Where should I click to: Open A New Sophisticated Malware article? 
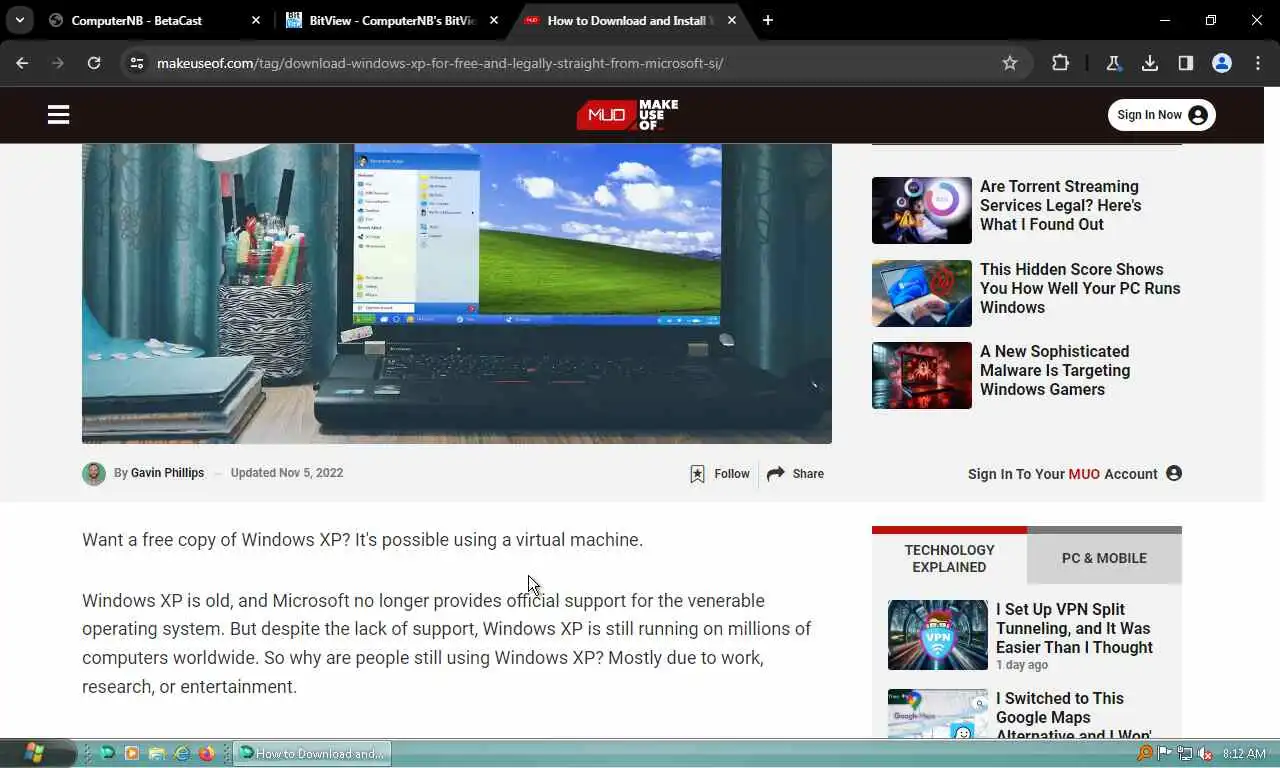pyautogui.click(x=1055, y=370)
